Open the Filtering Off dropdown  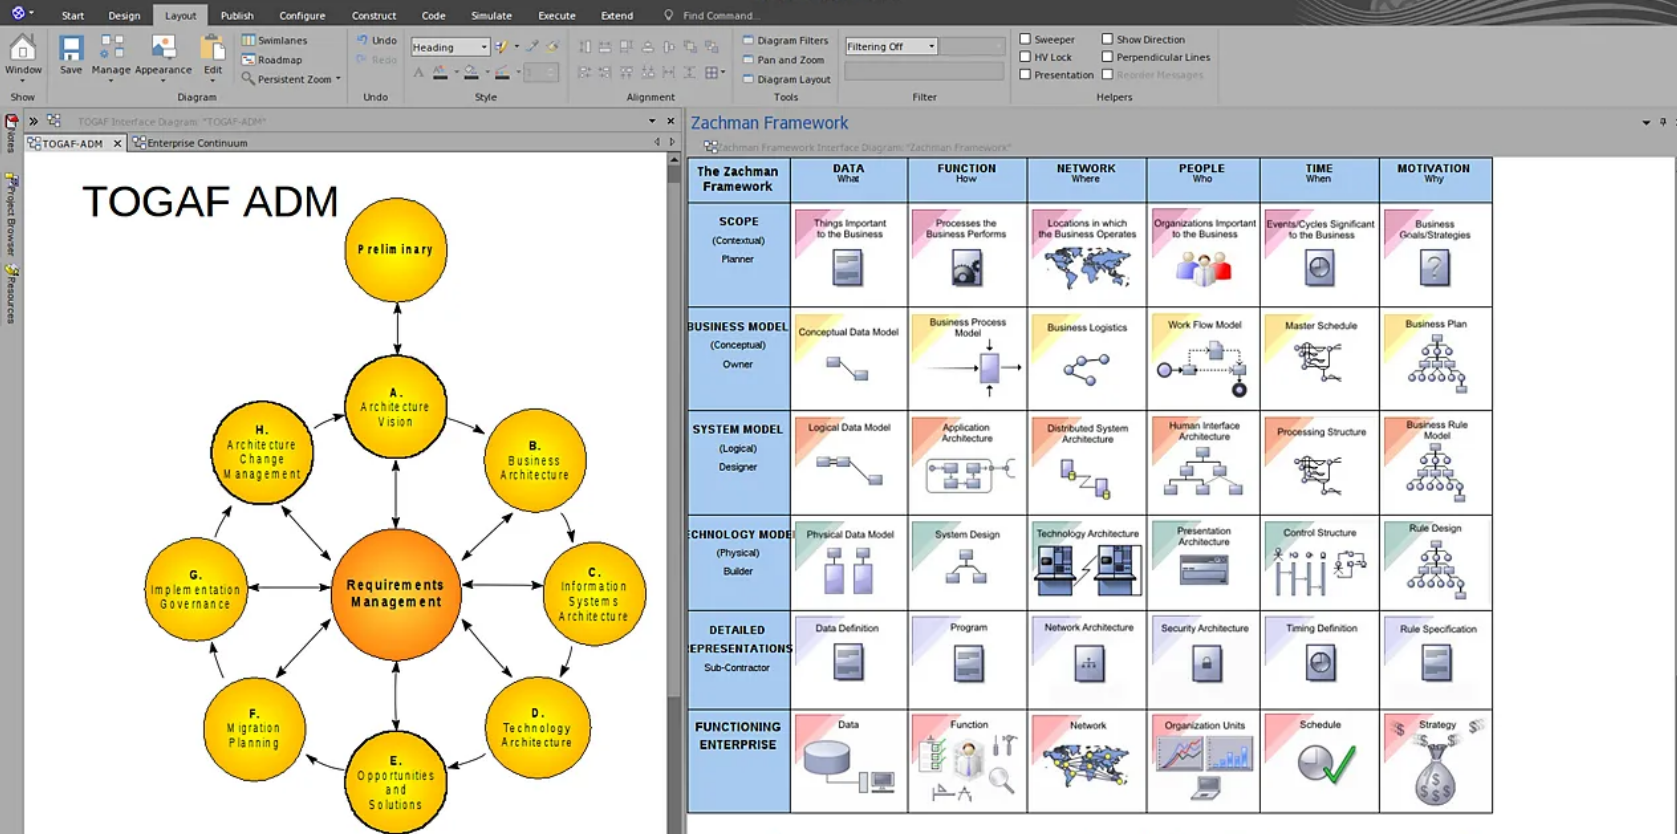pos(891,46)
